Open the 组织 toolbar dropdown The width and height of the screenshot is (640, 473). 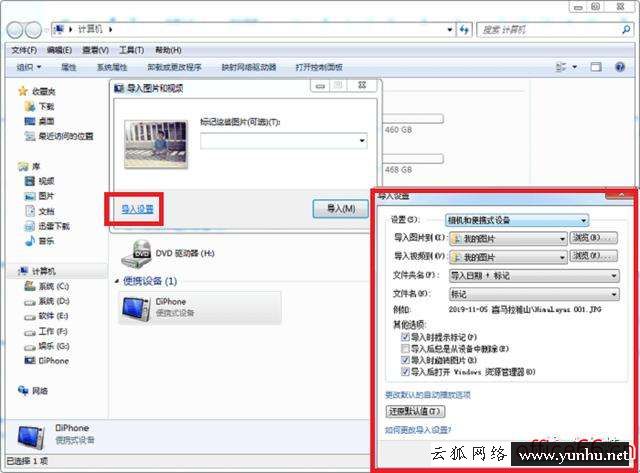(29, 67)
